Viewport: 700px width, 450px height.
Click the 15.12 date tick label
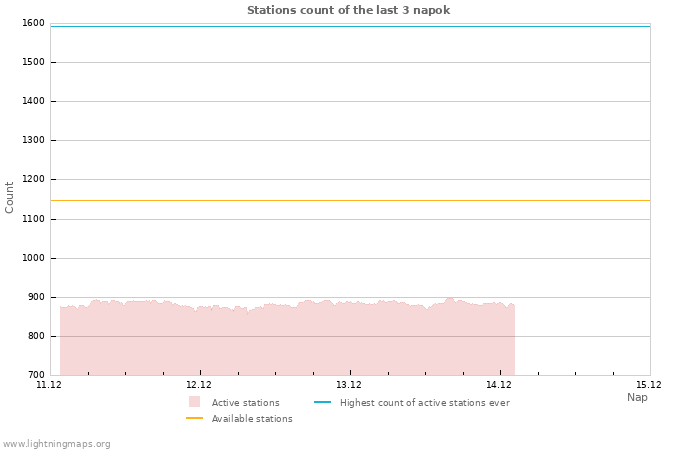(x=649, y=385)
